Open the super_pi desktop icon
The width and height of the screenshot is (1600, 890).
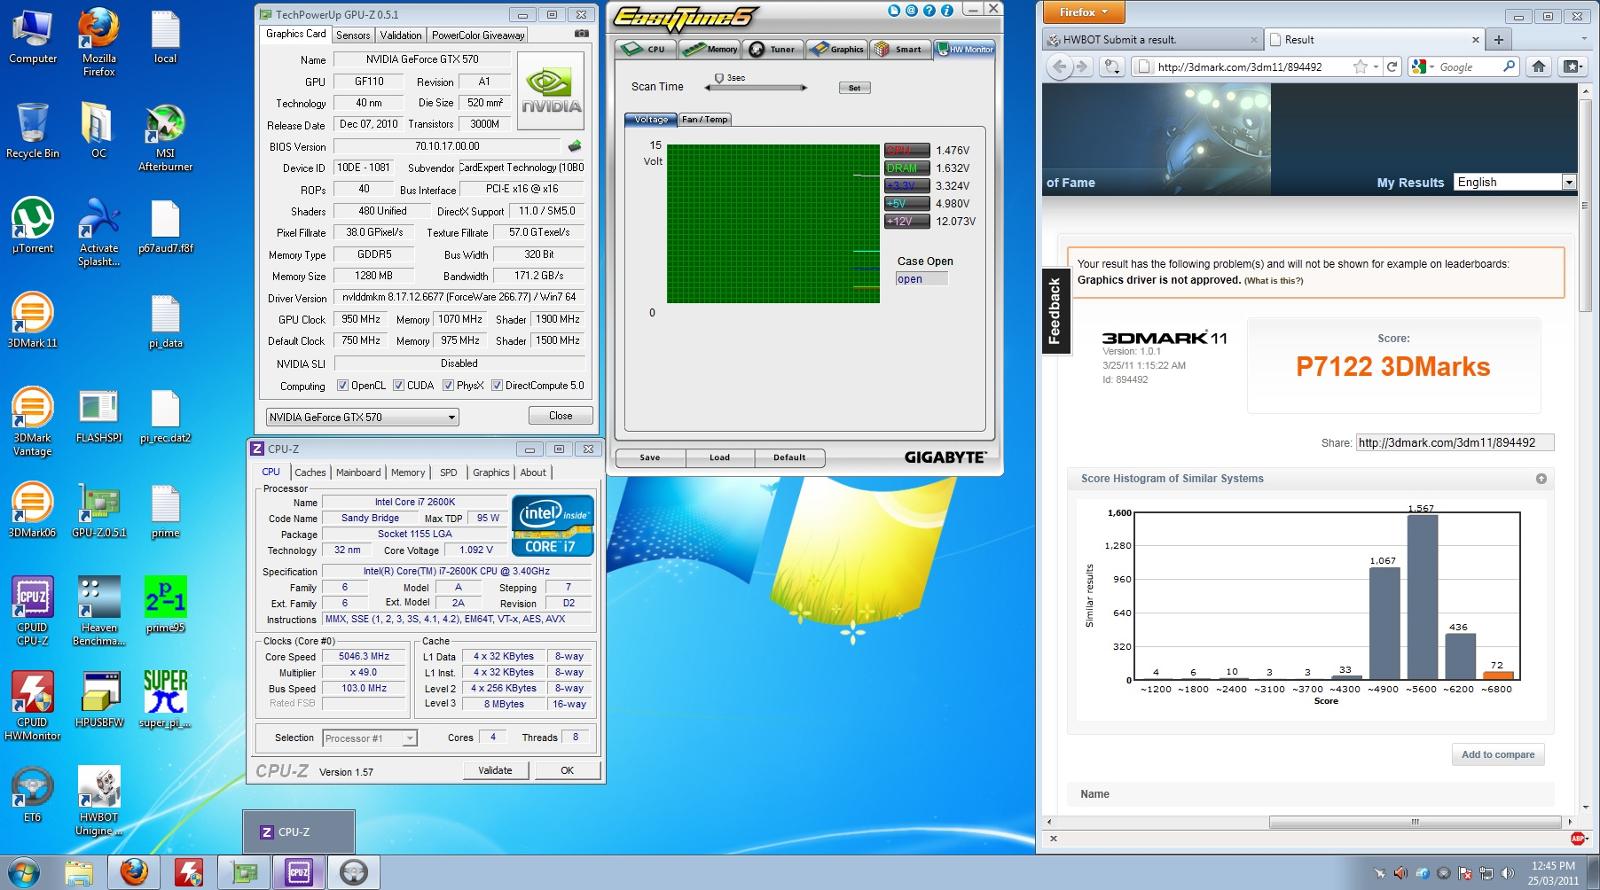(165, 699)
